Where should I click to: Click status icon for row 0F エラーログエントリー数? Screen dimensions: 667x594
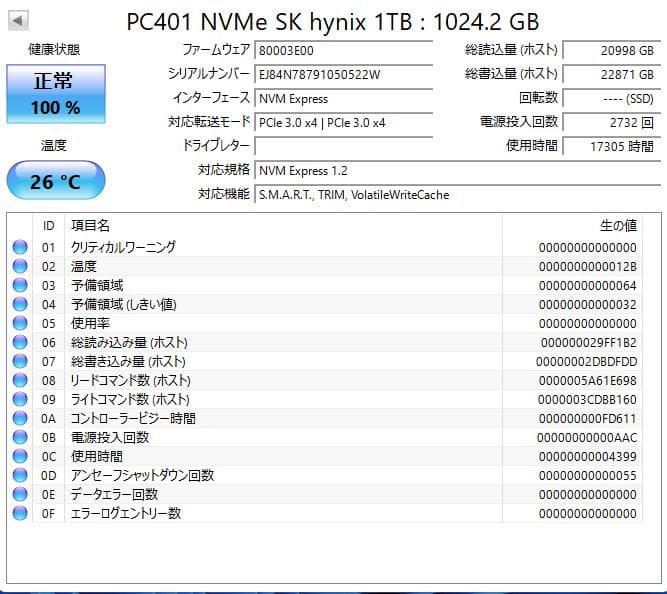pos(20,513)
